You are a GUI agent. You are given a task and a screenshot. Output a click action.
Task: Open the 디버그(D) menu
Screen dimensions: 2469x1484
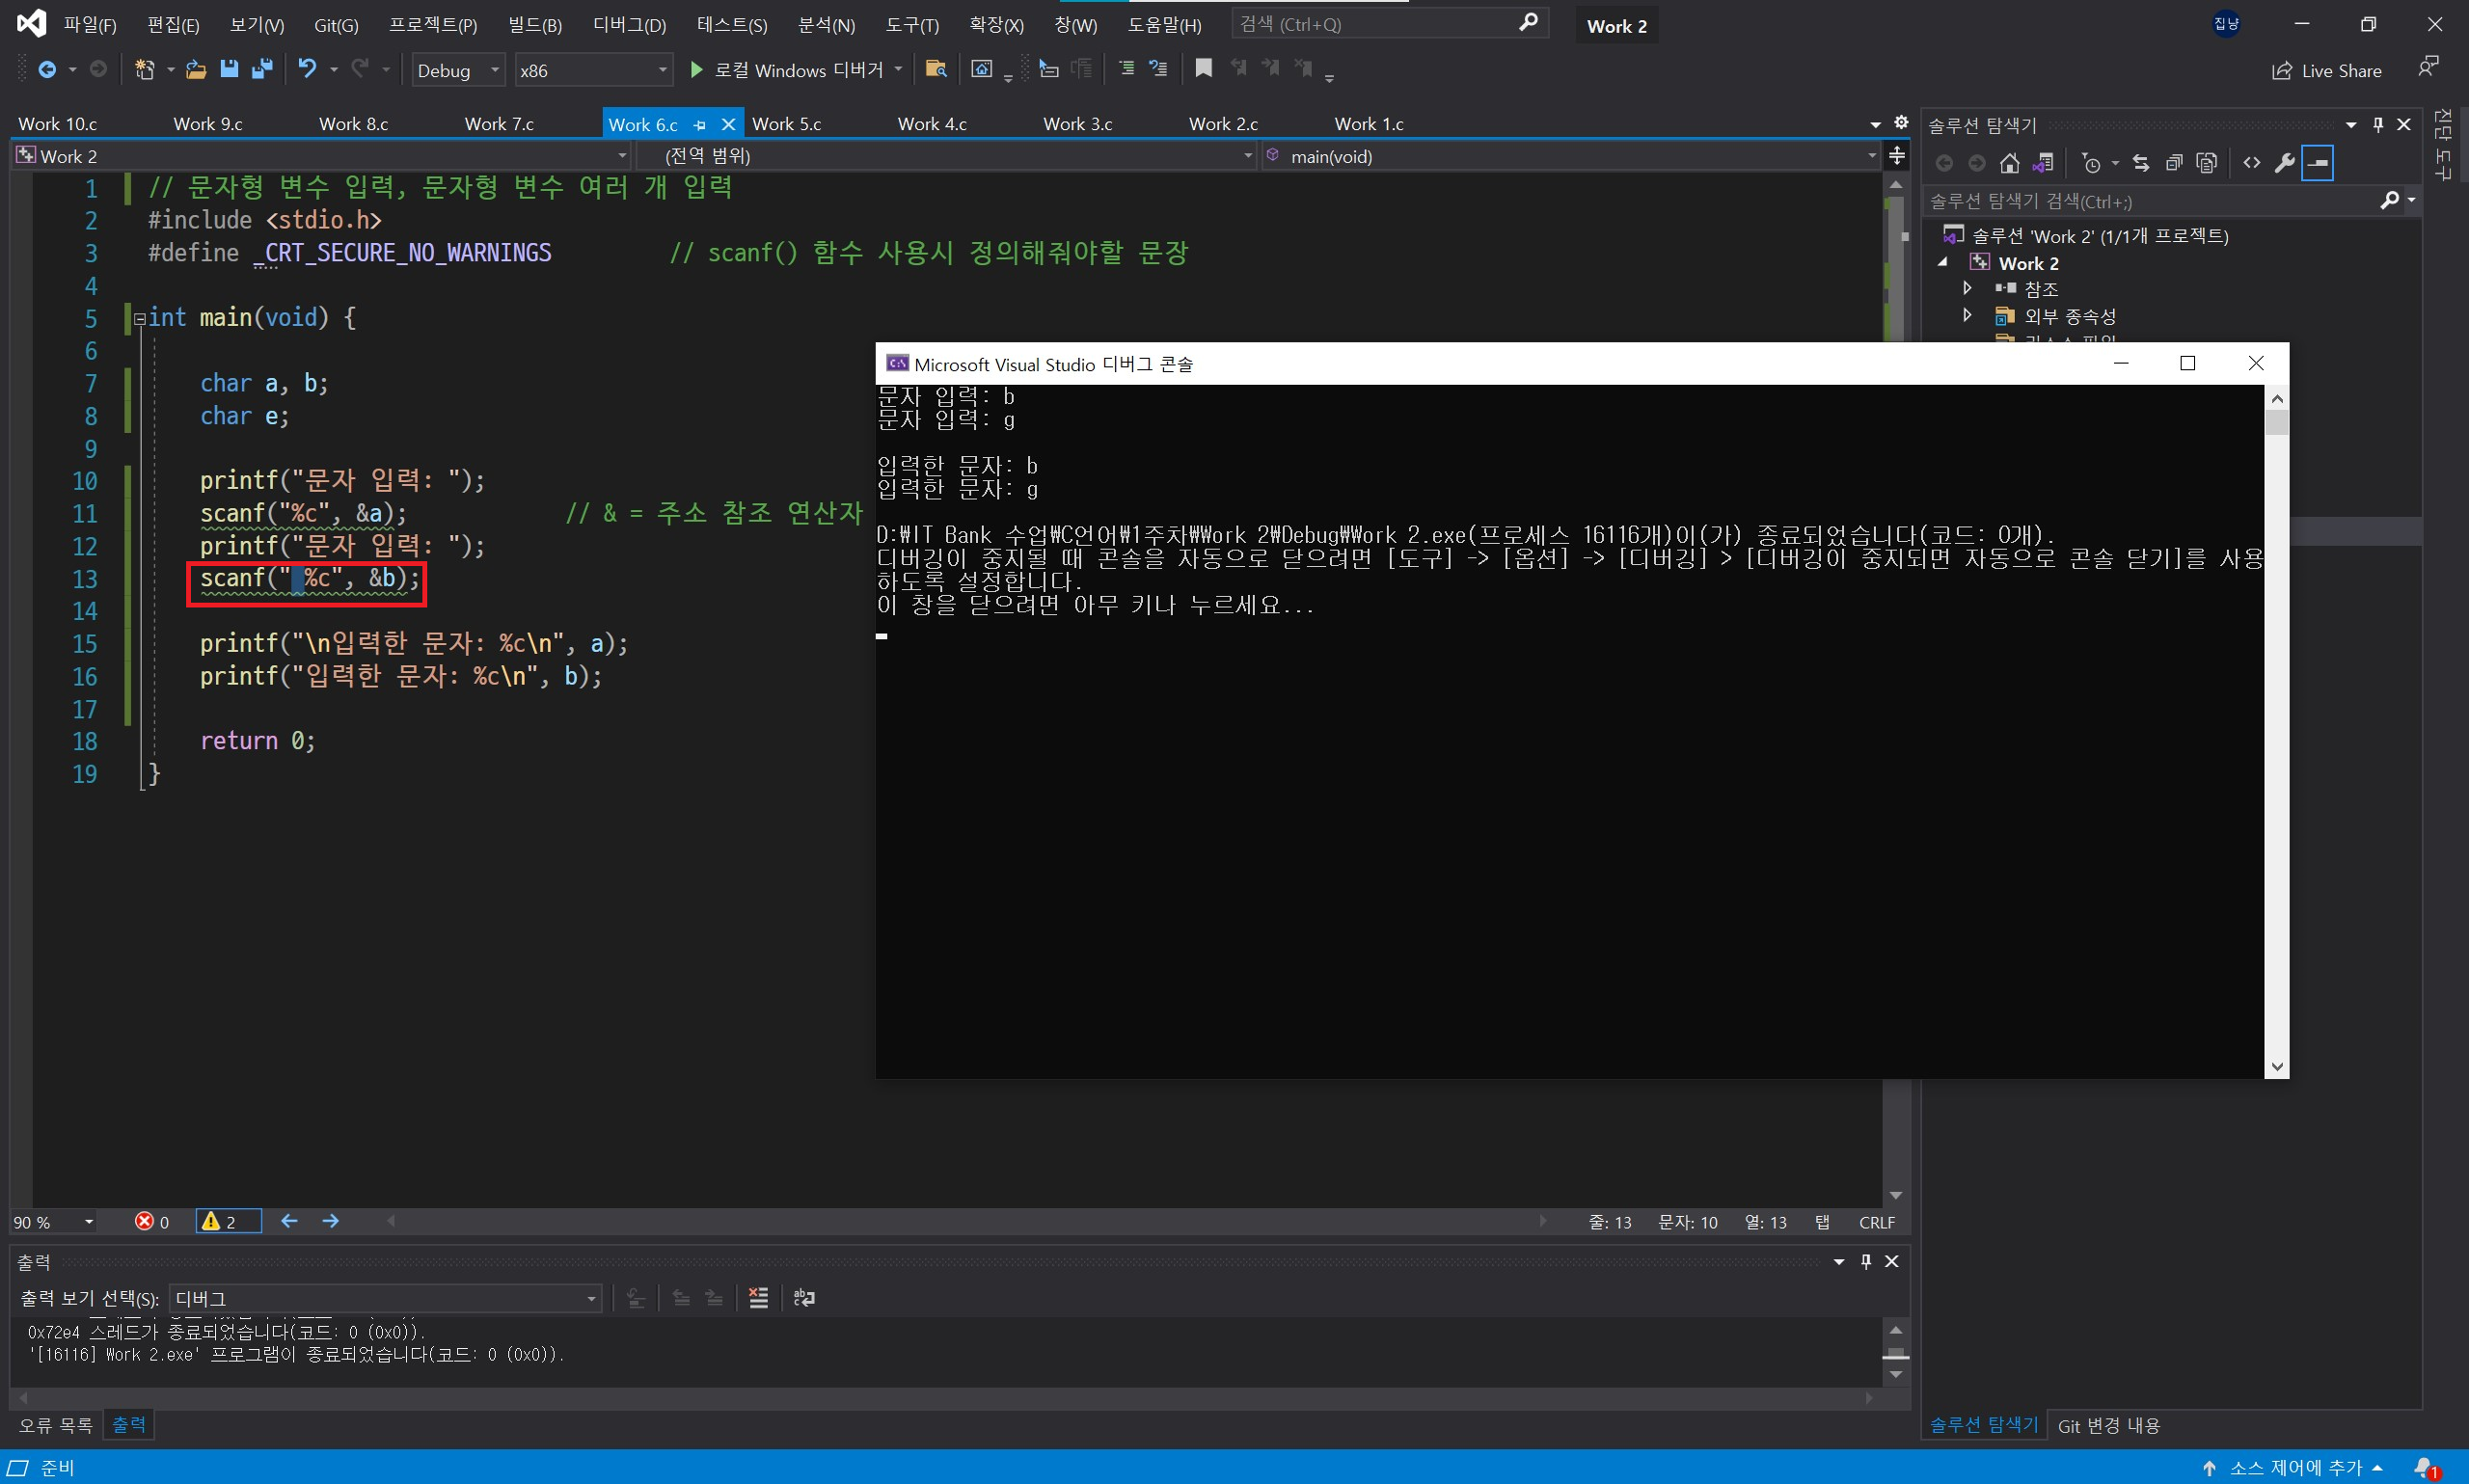point(629,25)
